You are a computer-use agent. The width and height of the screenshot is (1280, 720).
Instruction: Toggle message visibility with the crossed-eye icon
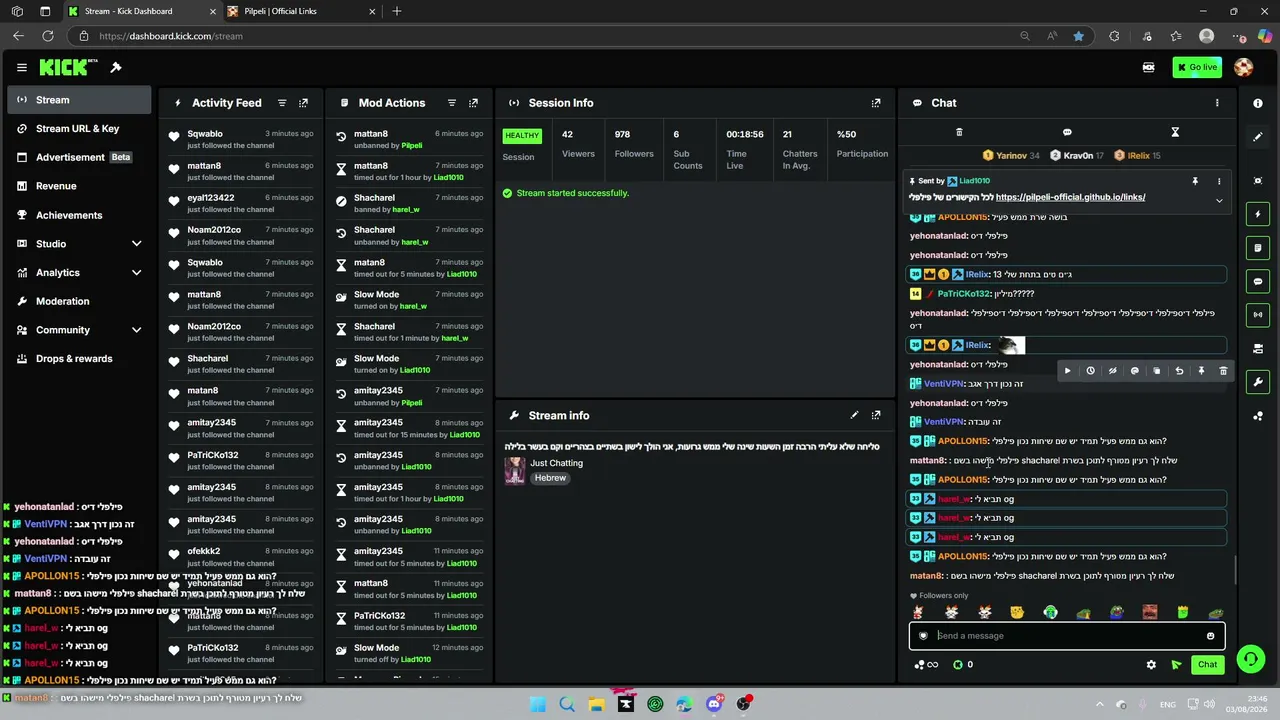point(1112,371)
